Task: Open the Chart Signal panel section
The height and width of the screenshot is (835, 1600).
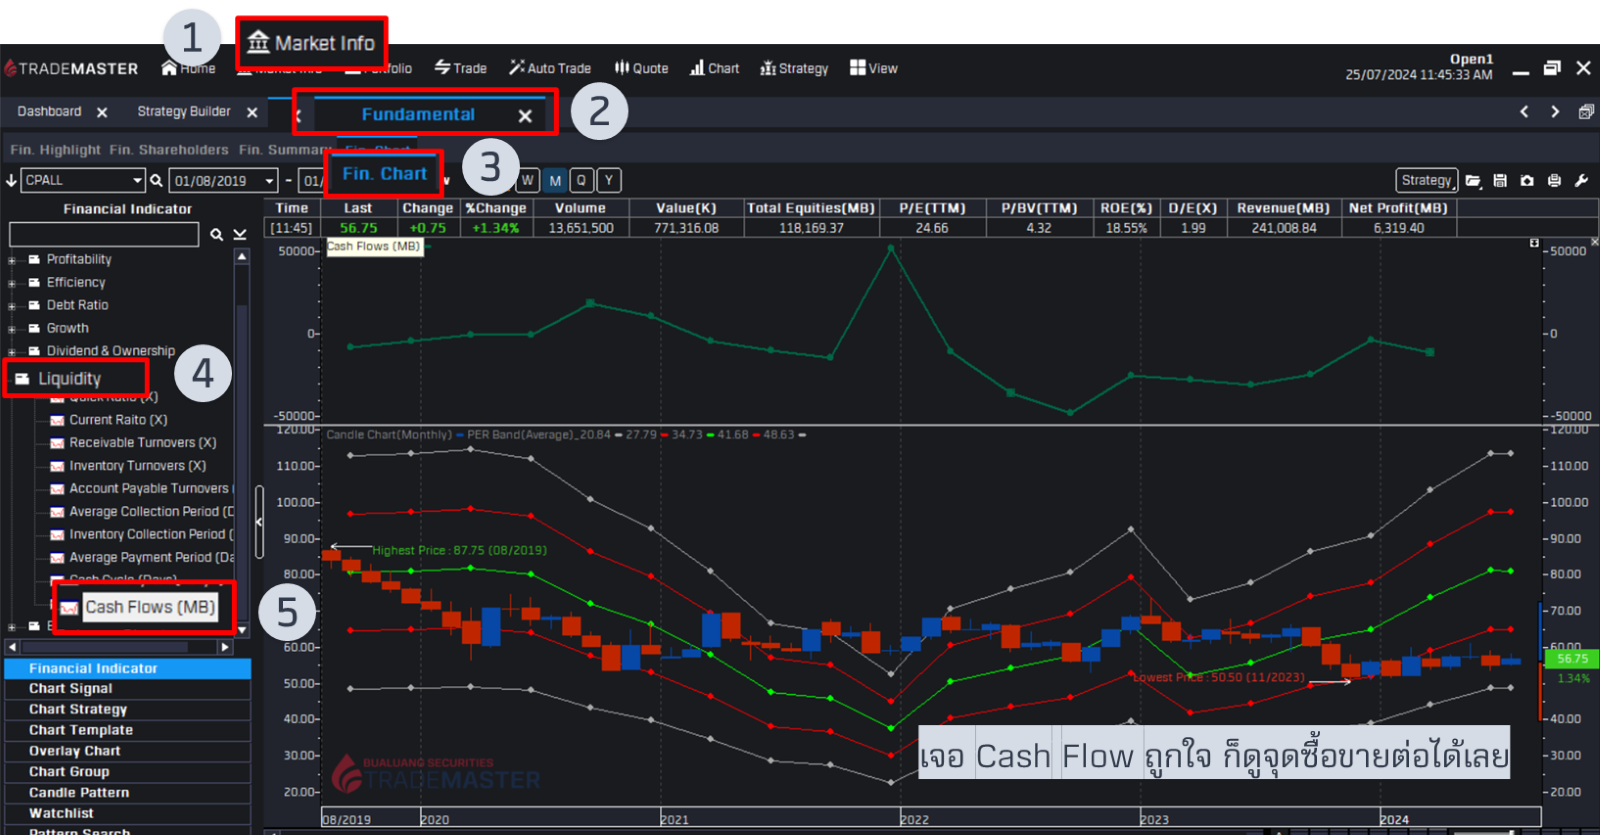Action: coord(127,689)
